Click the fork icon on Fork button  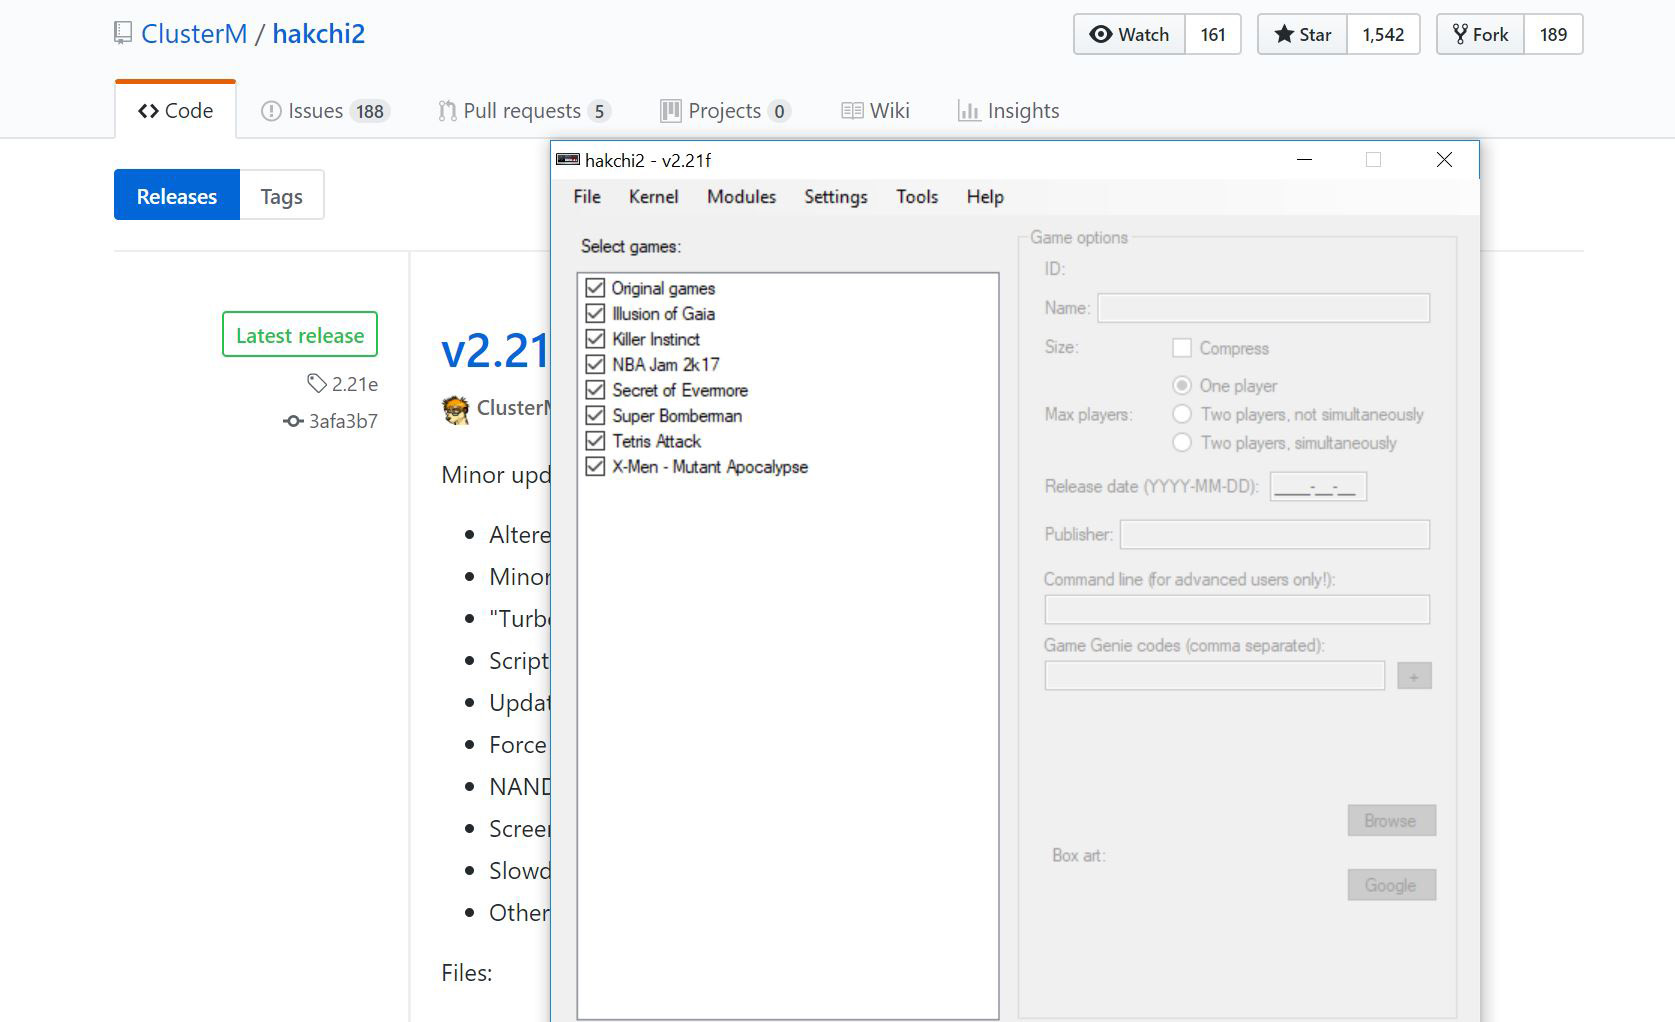pyautogui.click(x=1460, y=34)
